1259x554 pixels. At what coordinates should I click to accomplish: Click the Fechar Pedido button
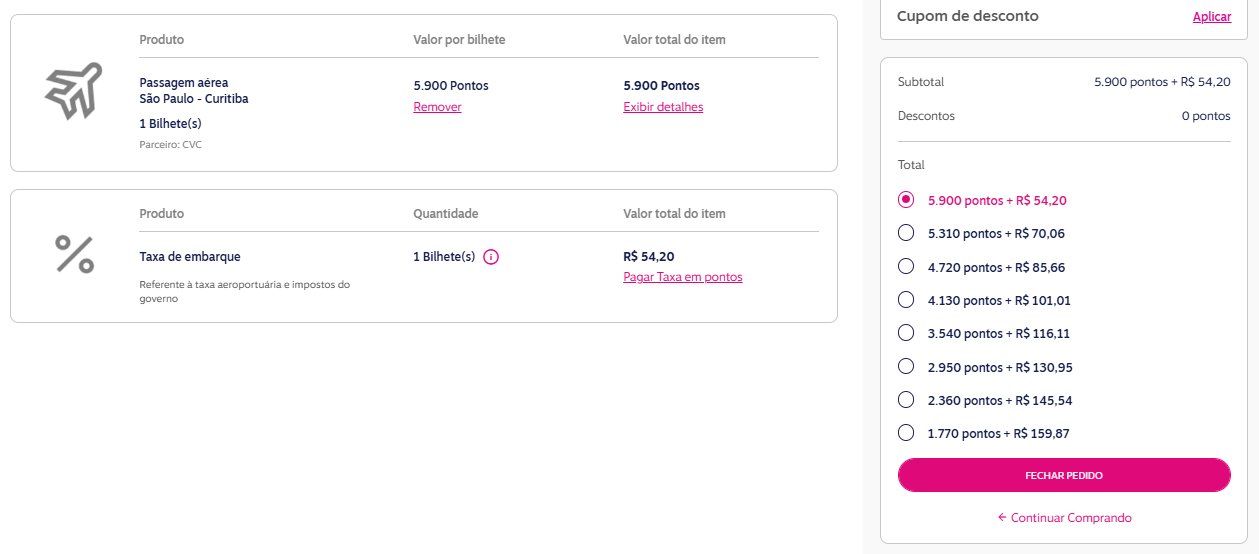(1064, 475)
